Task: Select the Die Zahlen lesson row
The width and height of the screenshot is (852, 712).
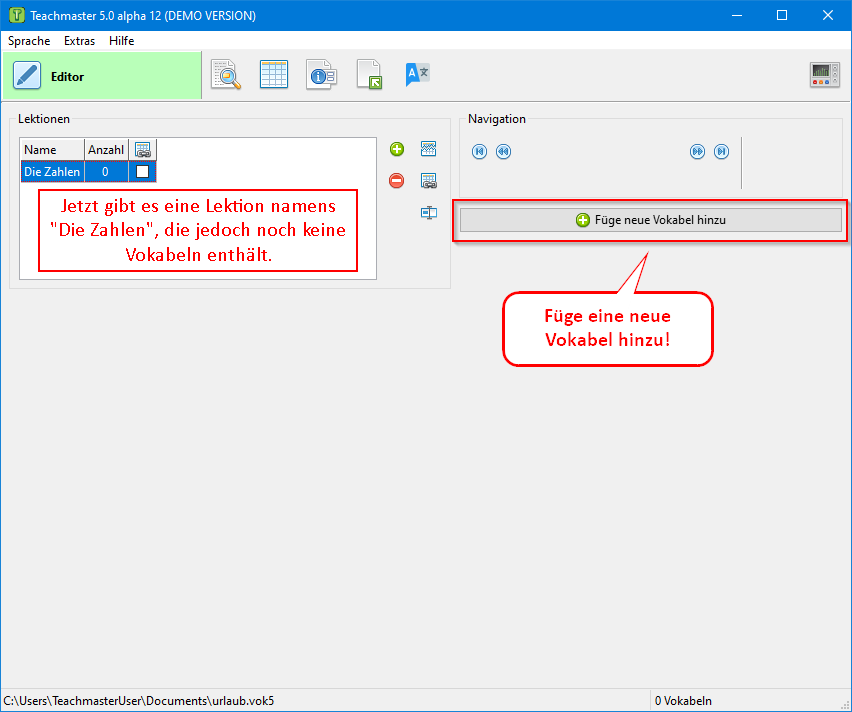Action: (52, 172)
